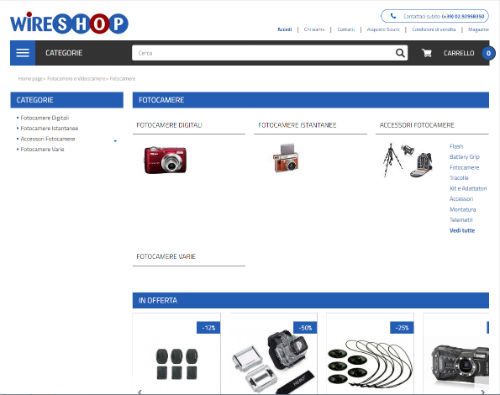Go to Home page breadcrumb
500x395 pixels.
click(x=30, y=79)
